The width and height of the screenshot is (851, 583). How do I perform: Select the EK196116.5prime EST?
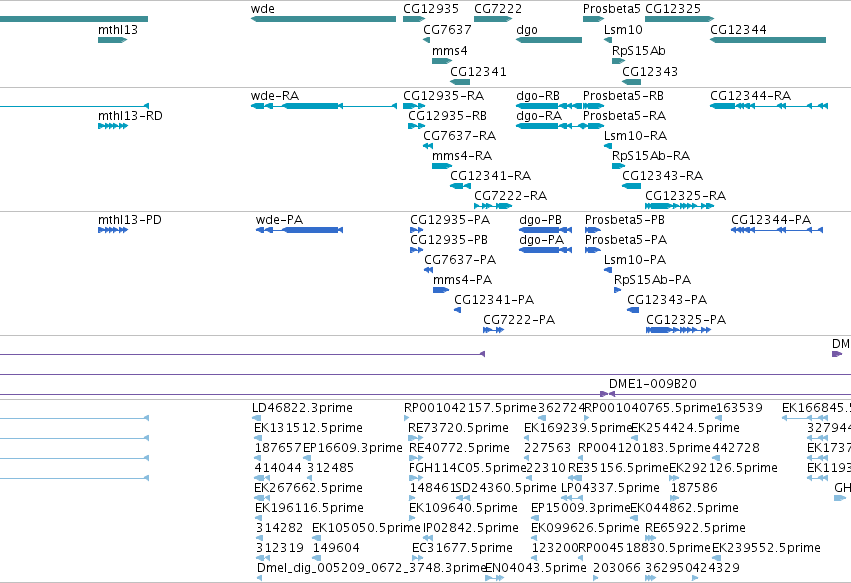pyautogui.click(x=258, y=518)
